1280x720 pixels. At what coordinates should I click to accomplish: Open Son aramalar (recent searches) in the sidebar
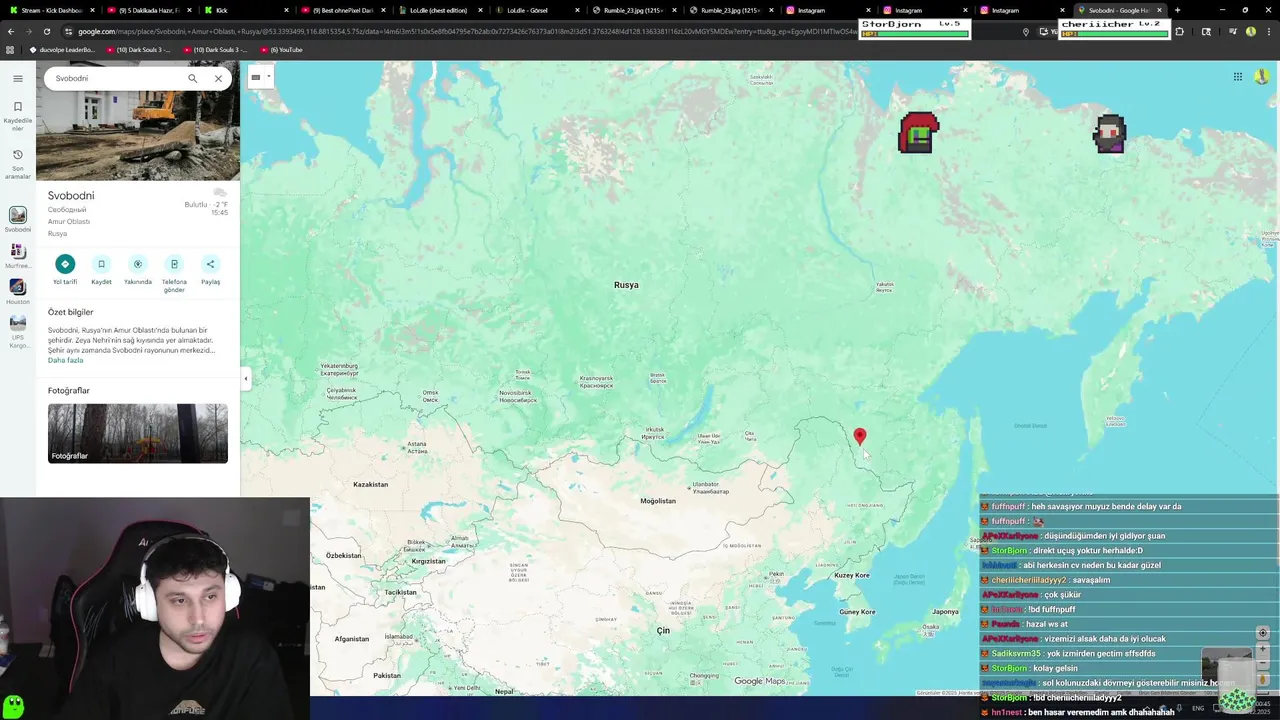point(18,164)
